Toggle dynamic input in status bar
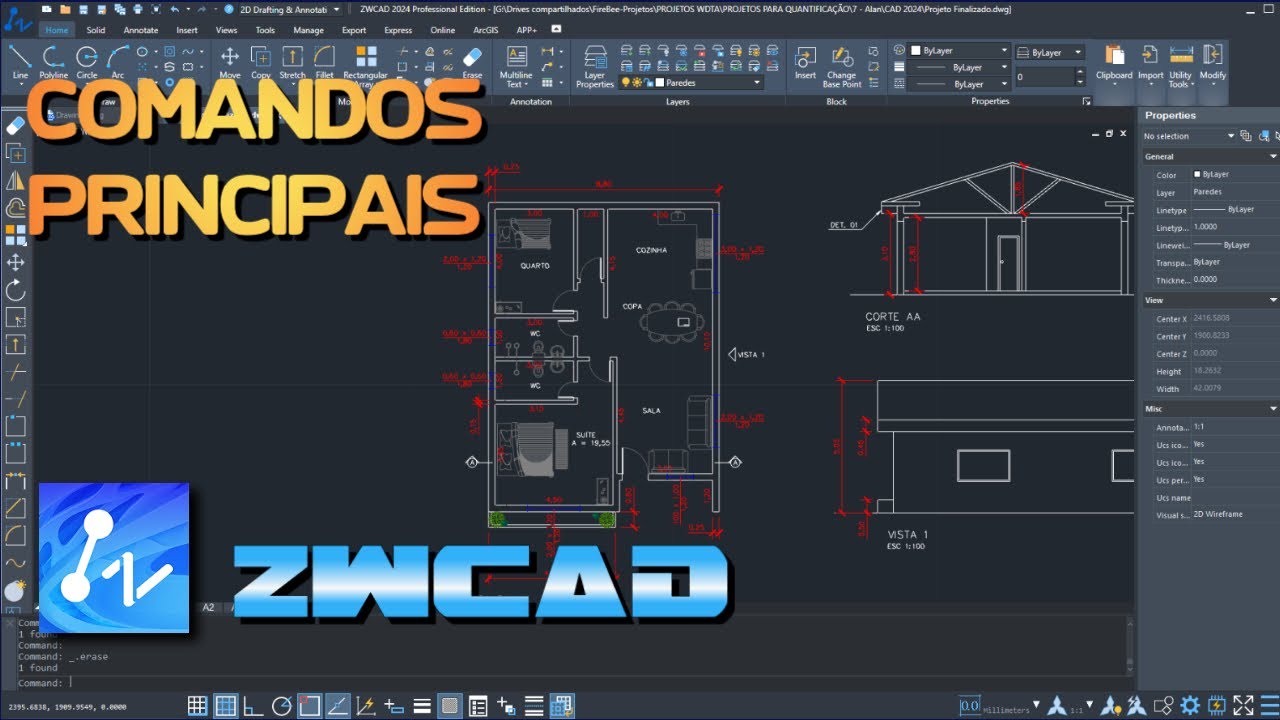 tap(394, 705)
